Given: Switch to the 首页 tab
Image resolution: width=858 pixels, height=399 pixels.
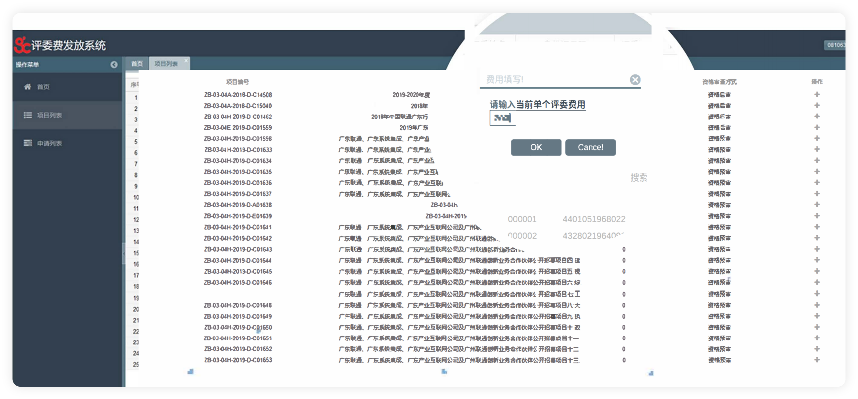Looking at the screenshot, I should click(x=137, y=63).
